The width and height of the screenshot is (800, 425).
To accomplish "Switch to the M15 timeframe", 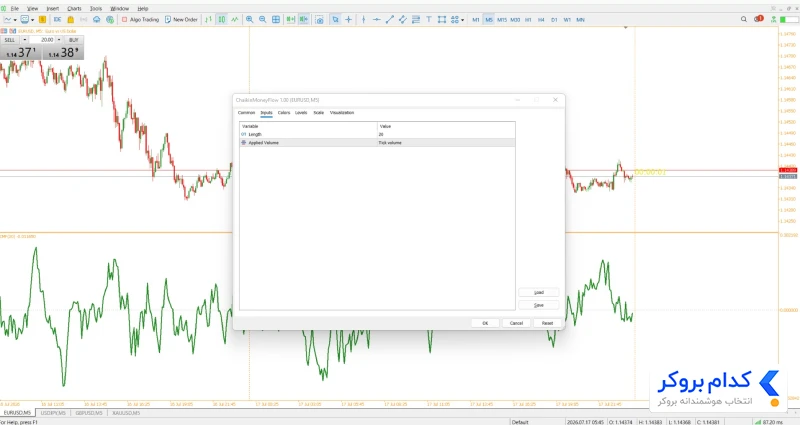I will click(x=502, y=20).
